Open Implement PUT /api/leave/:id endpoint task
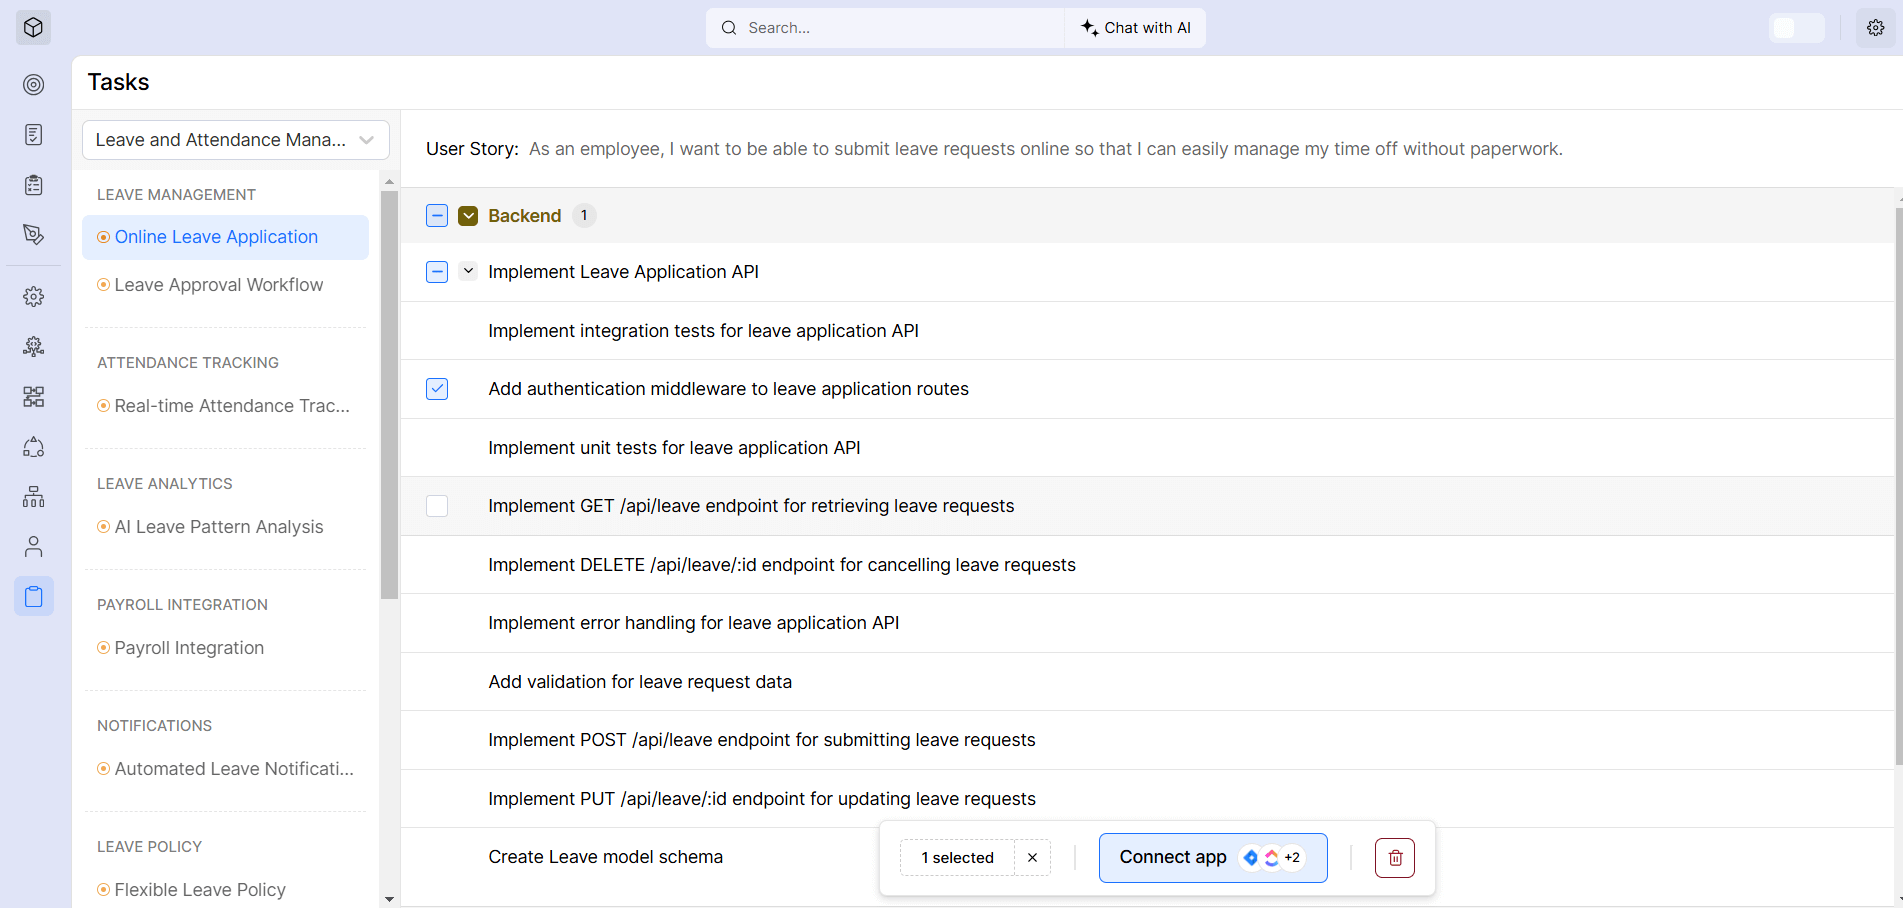Screen dimensions: 1903x908 click(762, 799)
